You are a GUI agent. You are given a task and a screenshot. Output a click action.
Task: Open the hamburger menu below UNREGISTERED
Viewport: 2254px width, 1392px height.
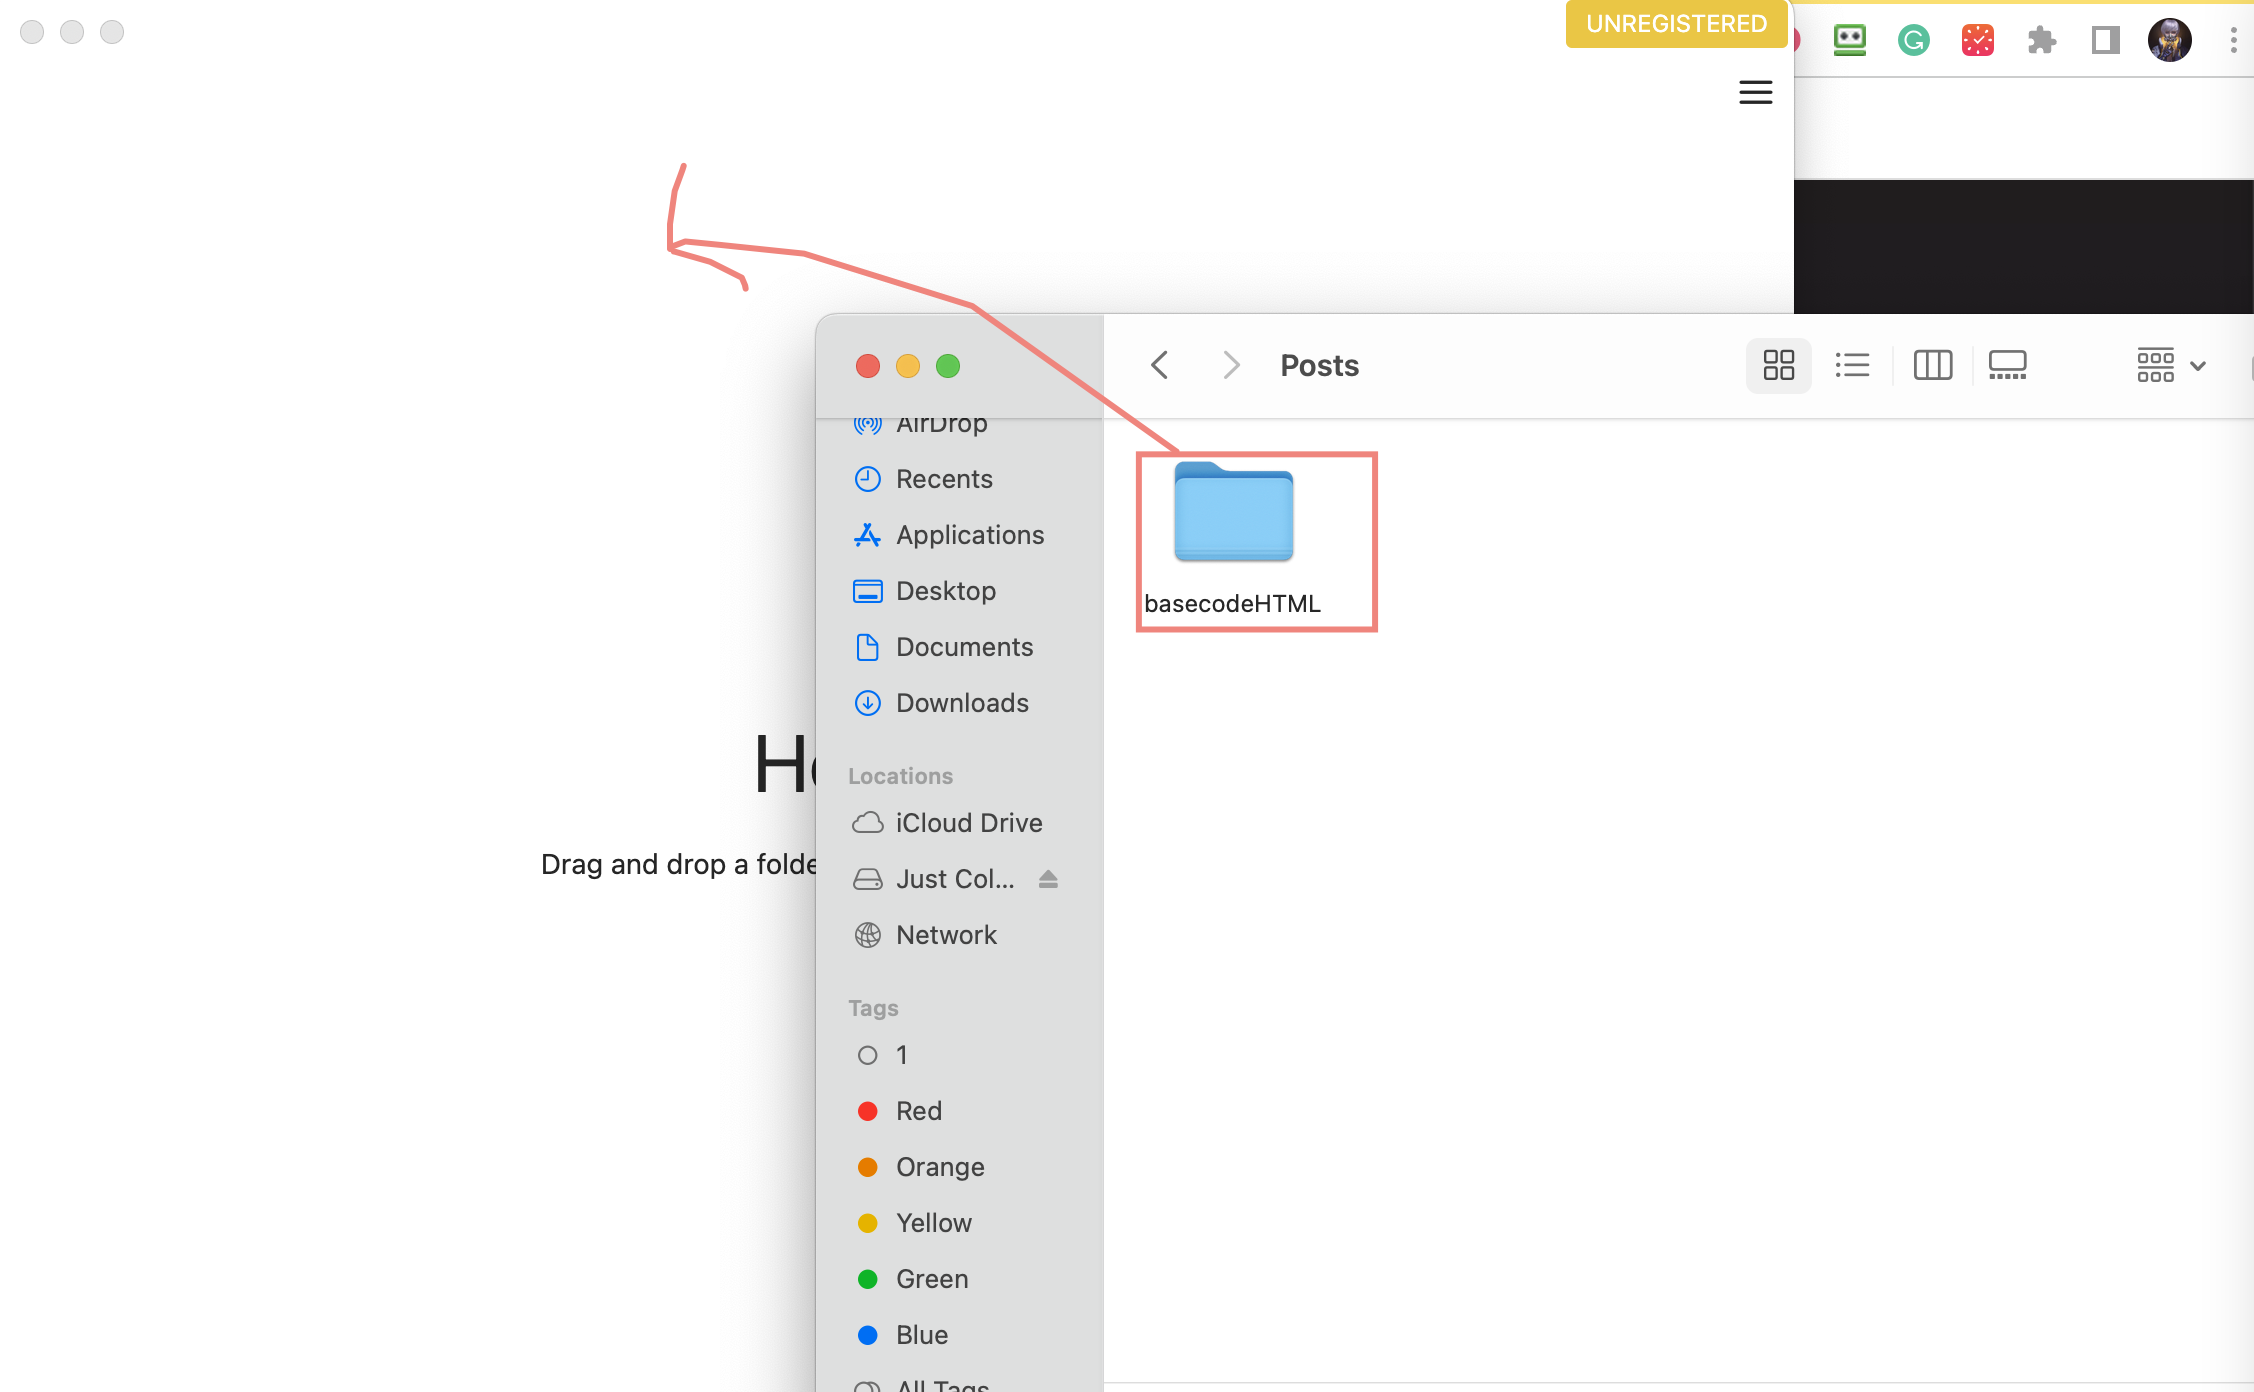click(1755, 92)
